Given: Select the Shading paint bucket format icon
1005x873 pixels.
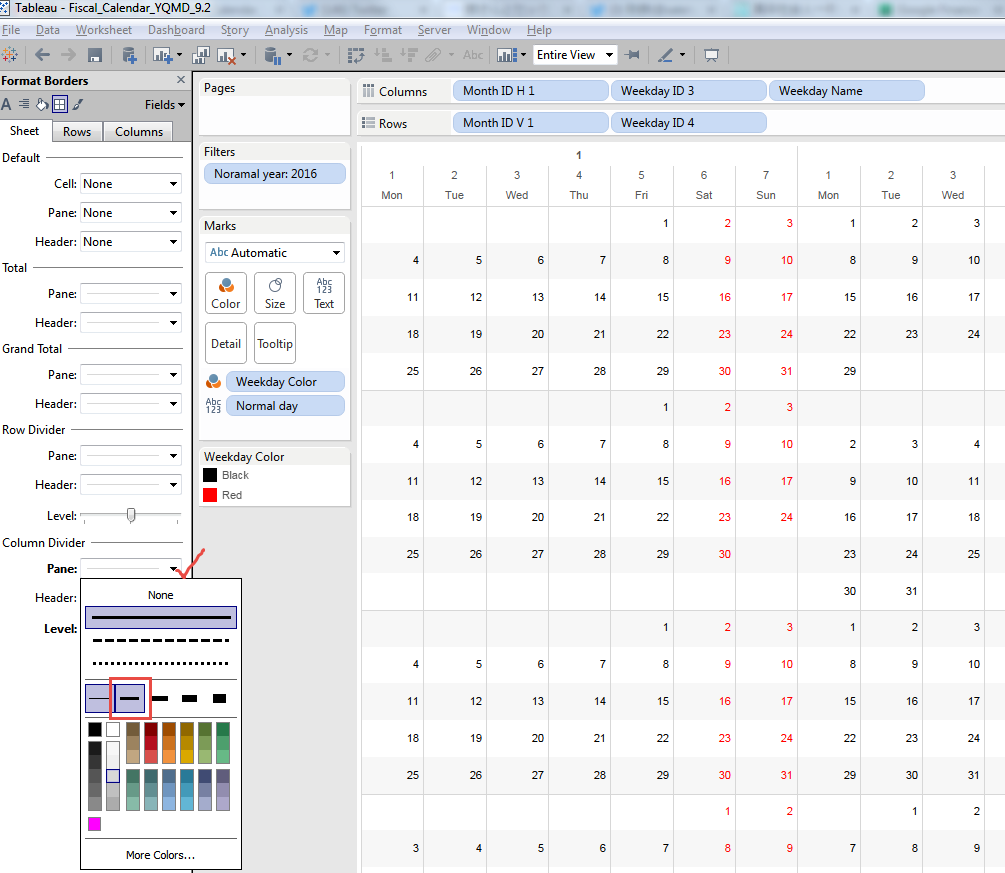Looking at the screenshot, I should (x=42, y=104).
